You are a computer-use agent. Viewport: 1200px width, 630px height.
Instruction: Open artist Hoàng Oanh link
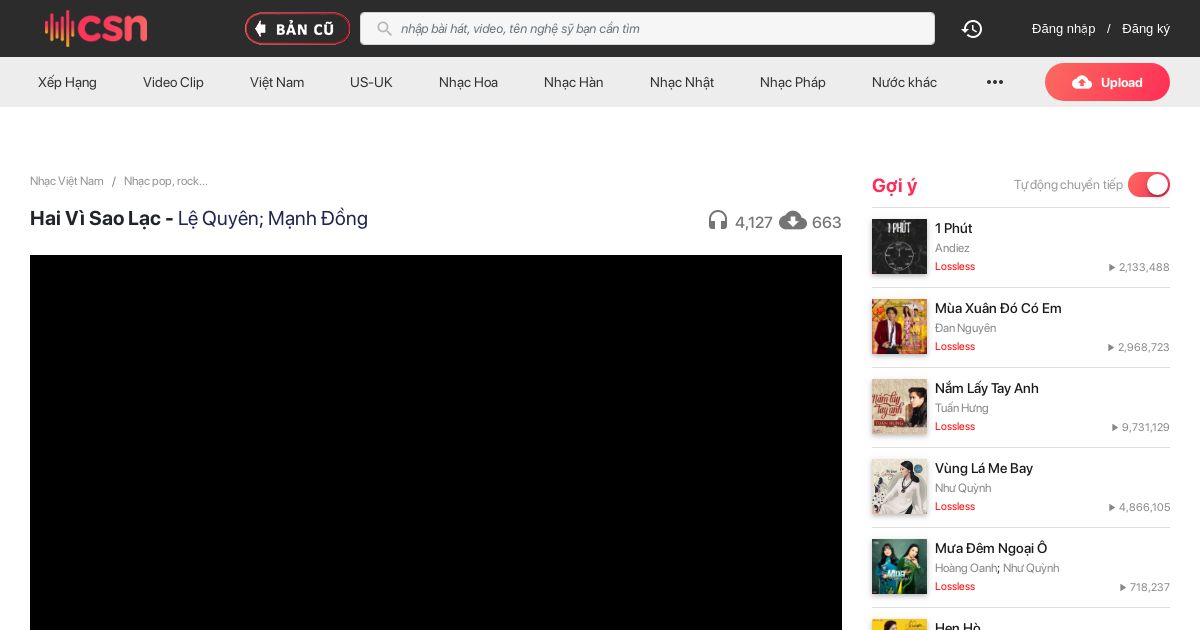(966, 568)
